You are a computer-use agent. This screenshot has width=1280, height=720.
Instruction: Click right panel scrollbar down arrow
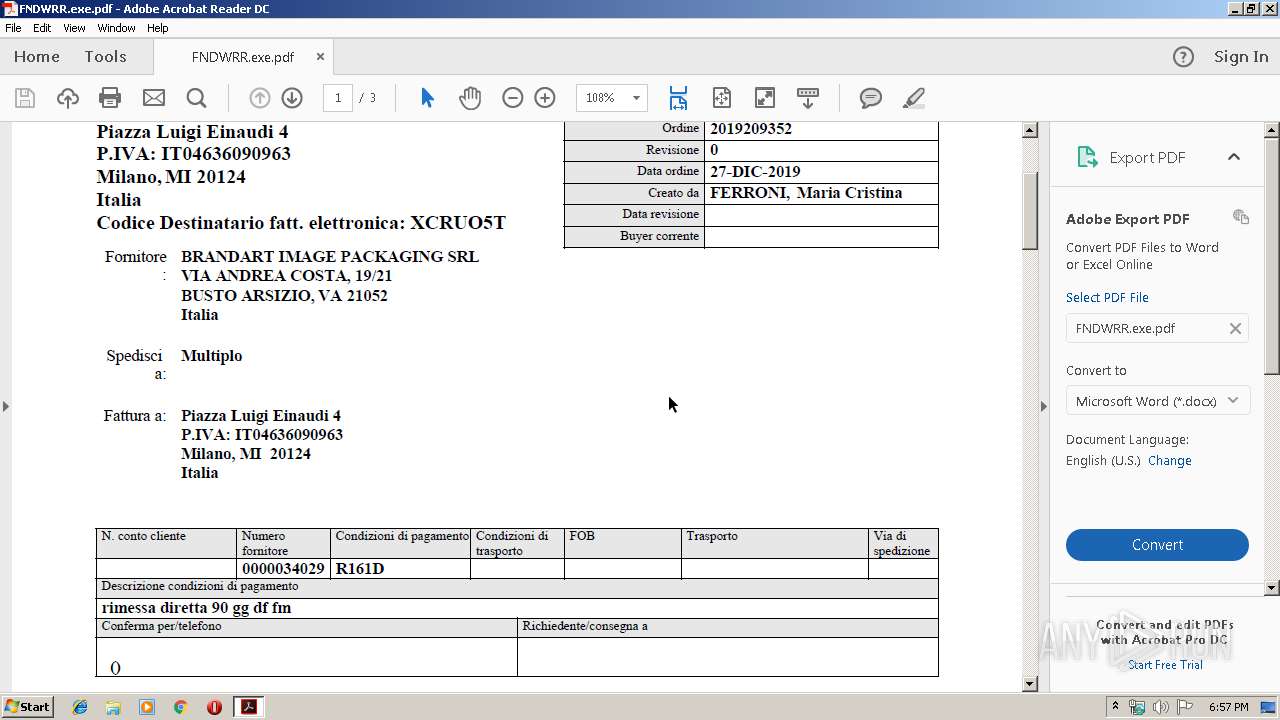pos(1272,588)
